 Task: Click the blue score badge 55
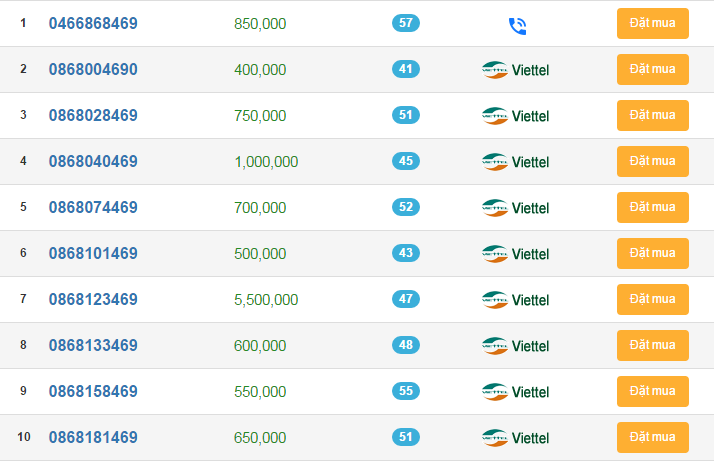[x=406, y=391]
